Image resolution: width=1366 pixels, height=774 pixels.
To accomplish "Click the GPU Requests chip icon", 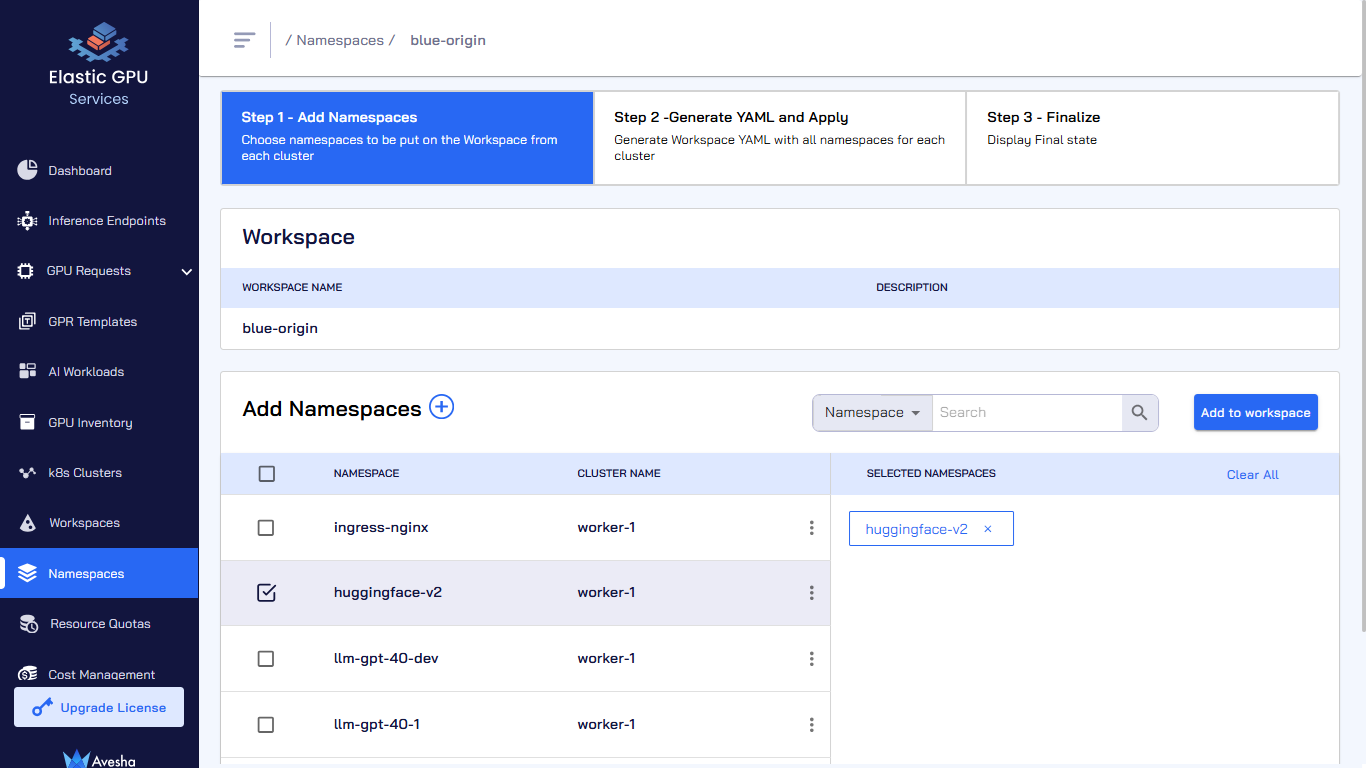I will coord(26,271).
